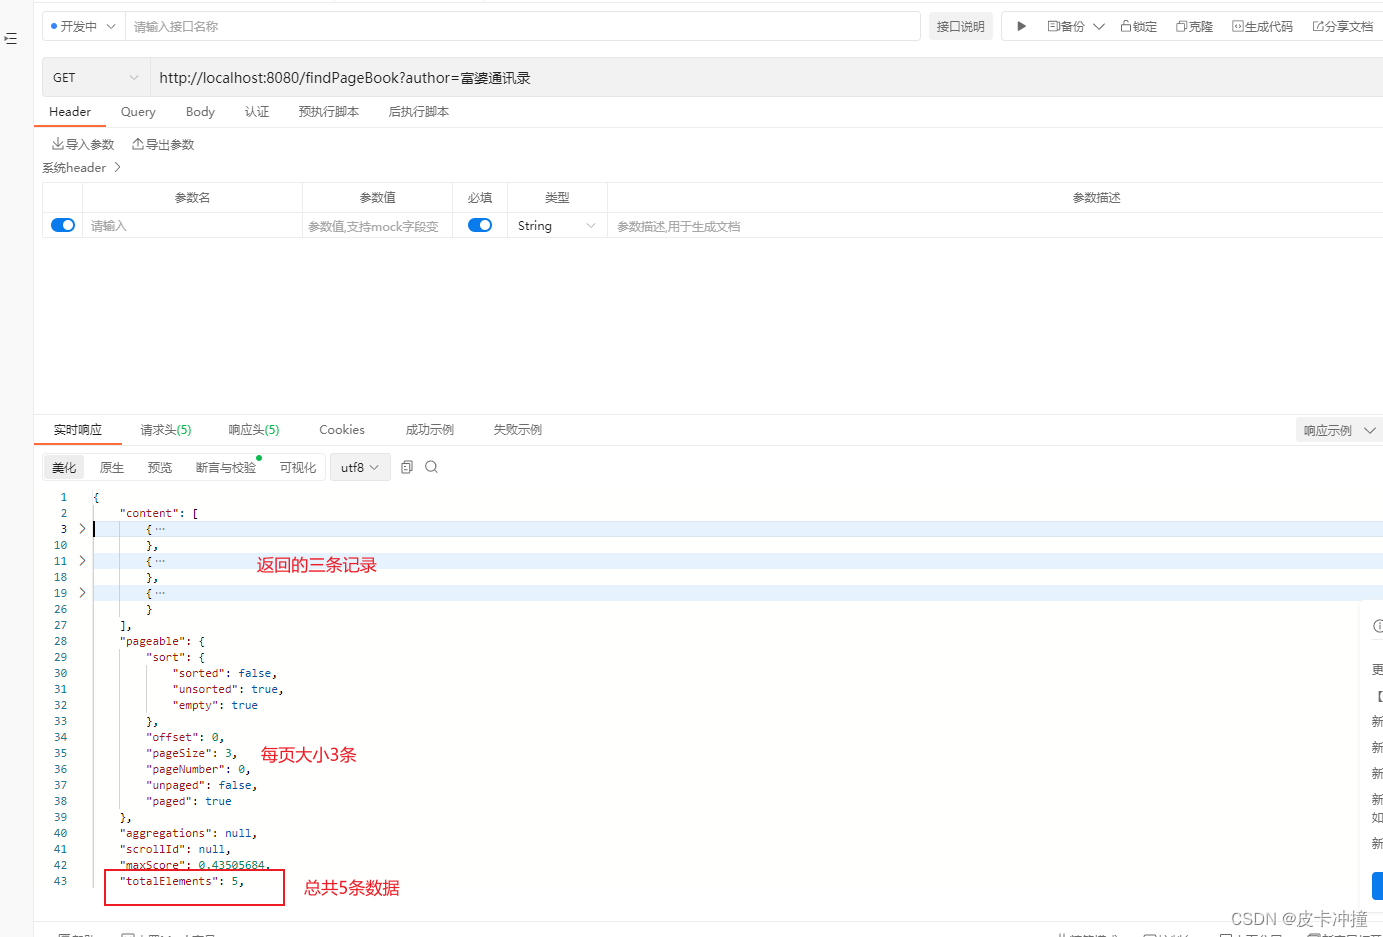Click the "unsorted": true line

(228, 689)
